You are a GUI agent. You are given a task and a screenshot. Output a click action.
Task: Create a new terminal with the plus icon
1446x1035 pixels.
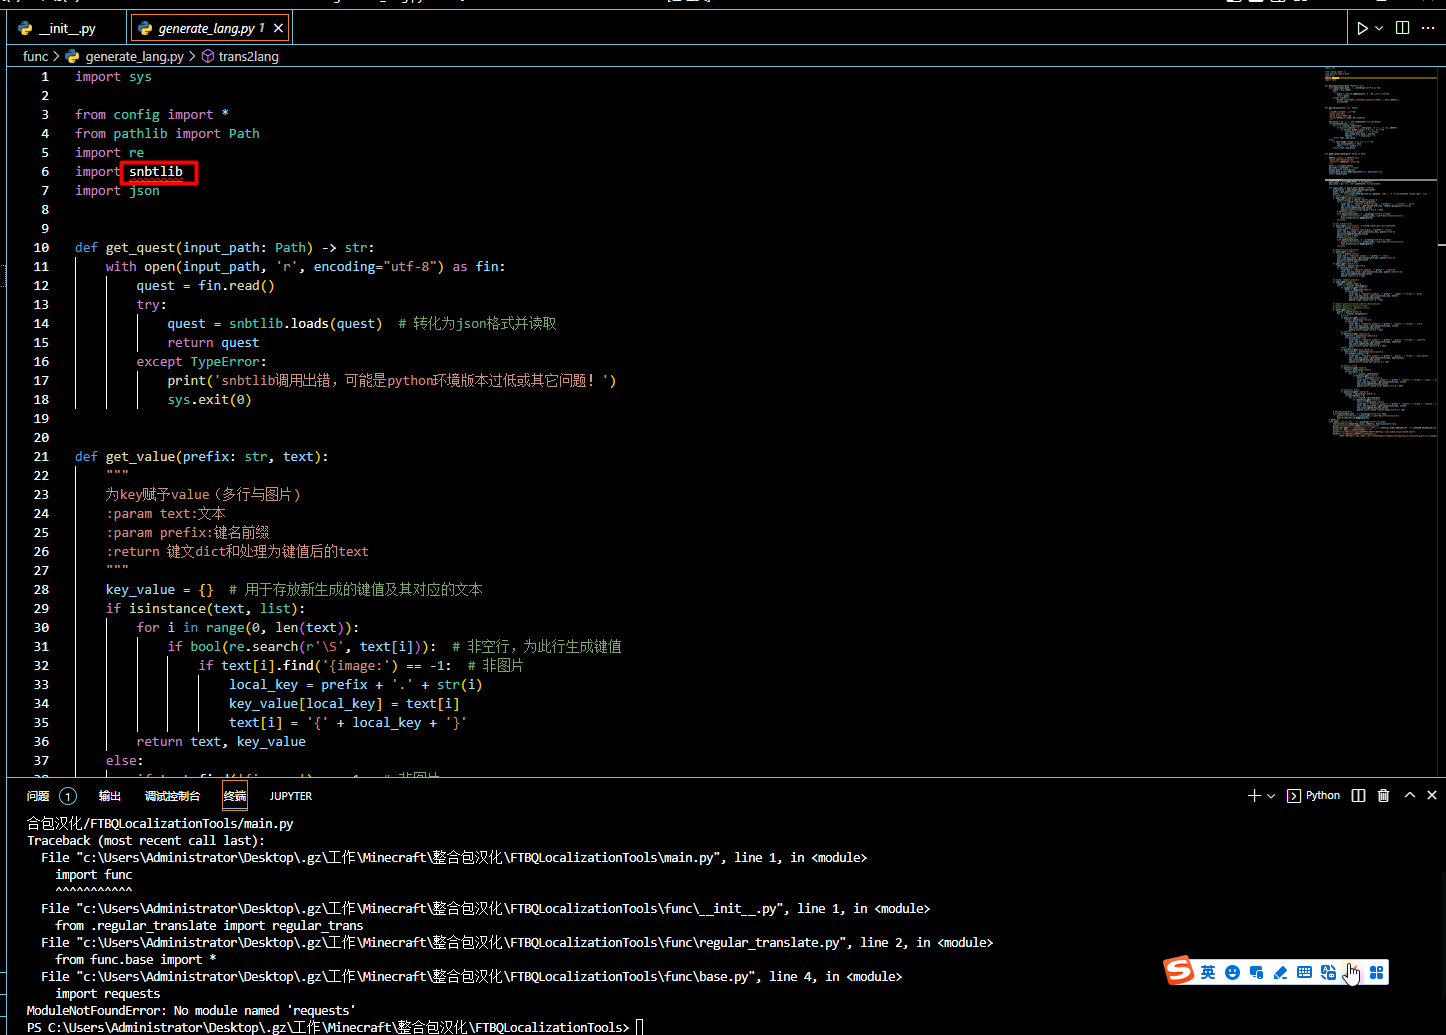1253,795
